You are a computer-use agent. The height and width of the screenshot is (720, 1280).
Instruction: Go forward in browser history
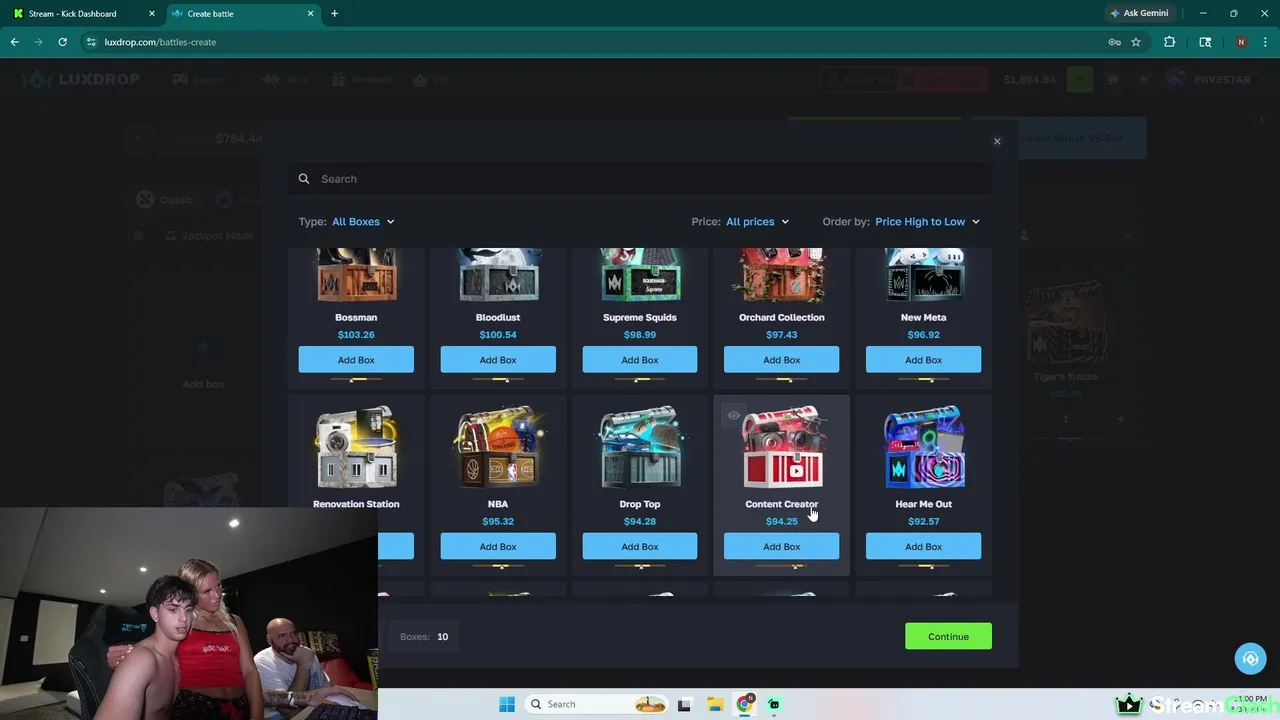click(x=39, y=42)
